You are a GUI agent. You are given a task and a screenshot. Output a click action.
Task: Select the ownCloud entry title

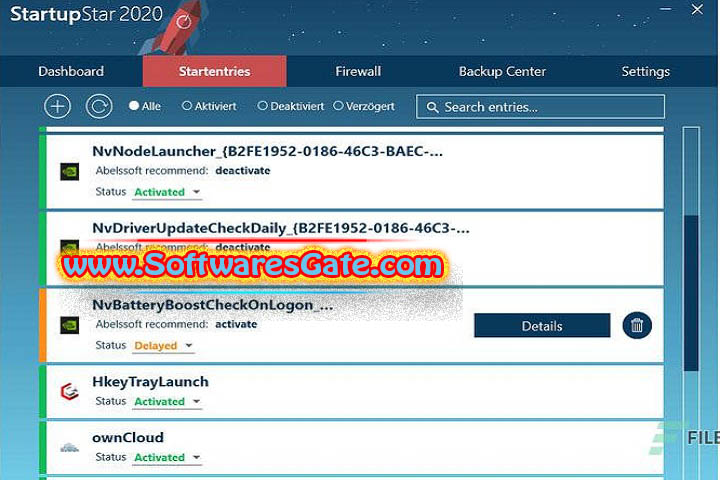(128, 437)
